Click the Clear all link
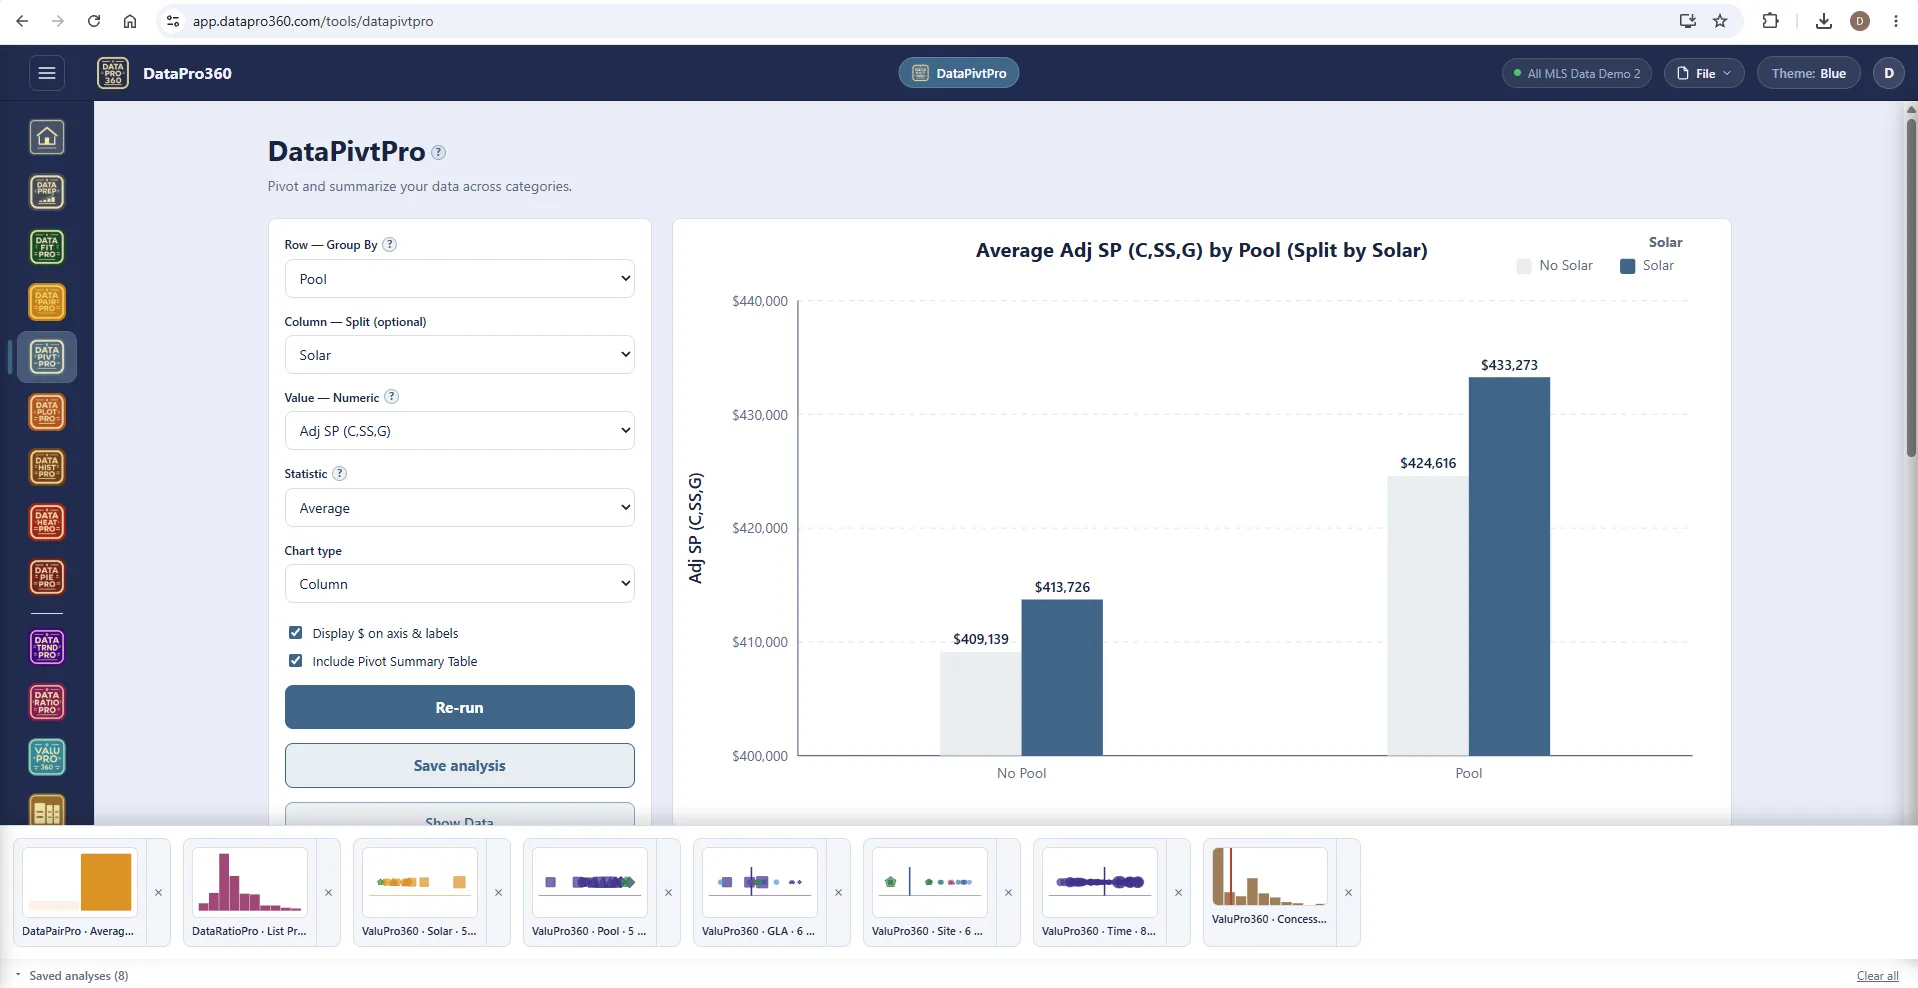This screenshot has height=988, width=1918. coord(1877,976)
